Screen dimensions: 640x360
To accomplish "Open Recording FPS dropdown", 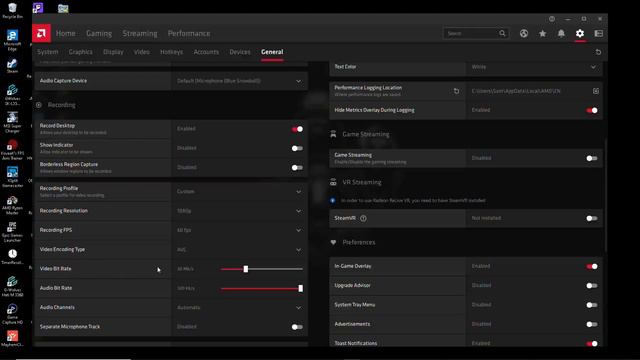I will [239, 230].
